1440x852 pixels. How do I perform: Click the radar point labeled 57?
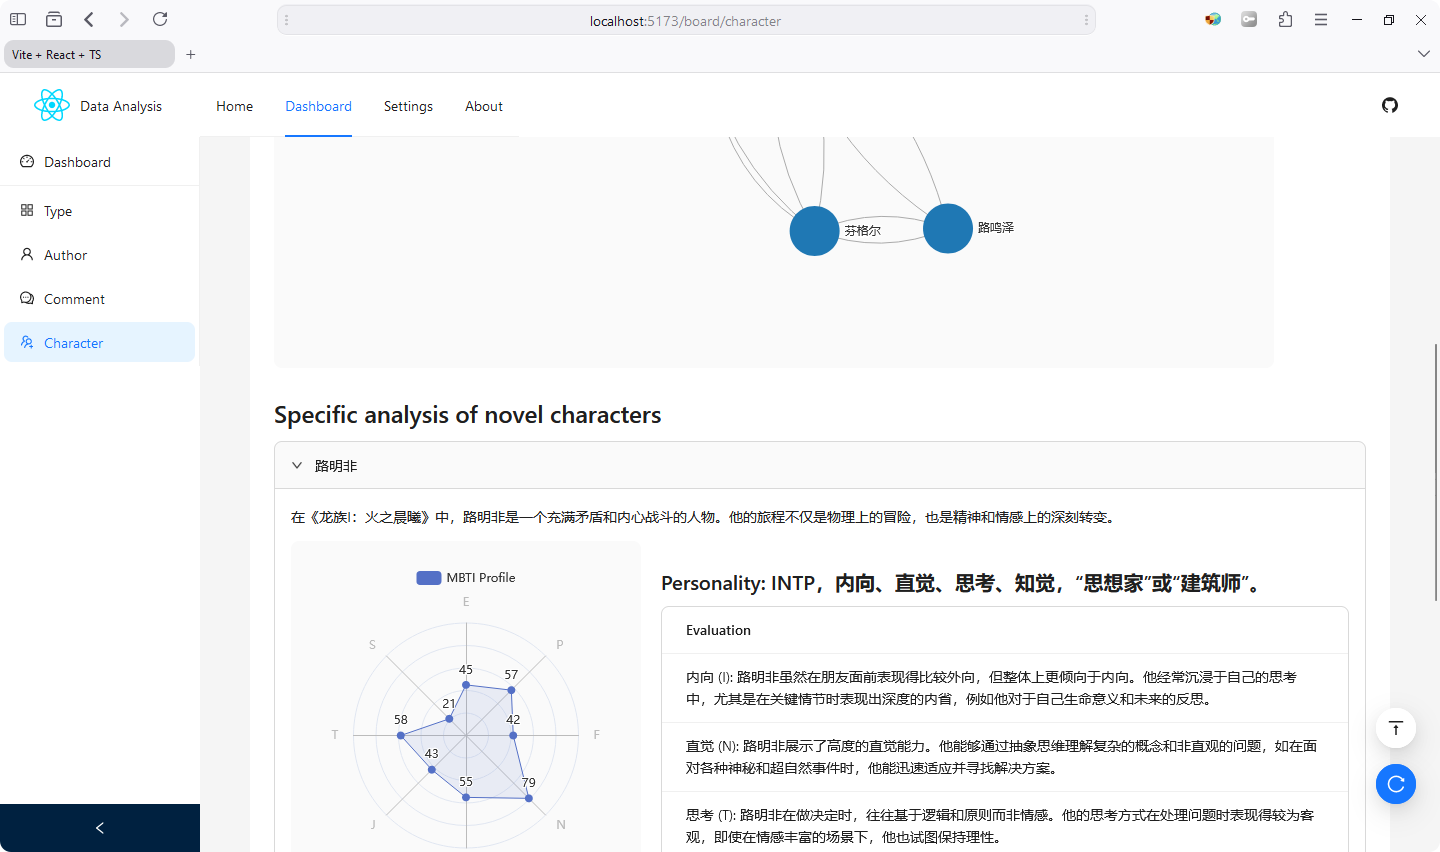511,690
